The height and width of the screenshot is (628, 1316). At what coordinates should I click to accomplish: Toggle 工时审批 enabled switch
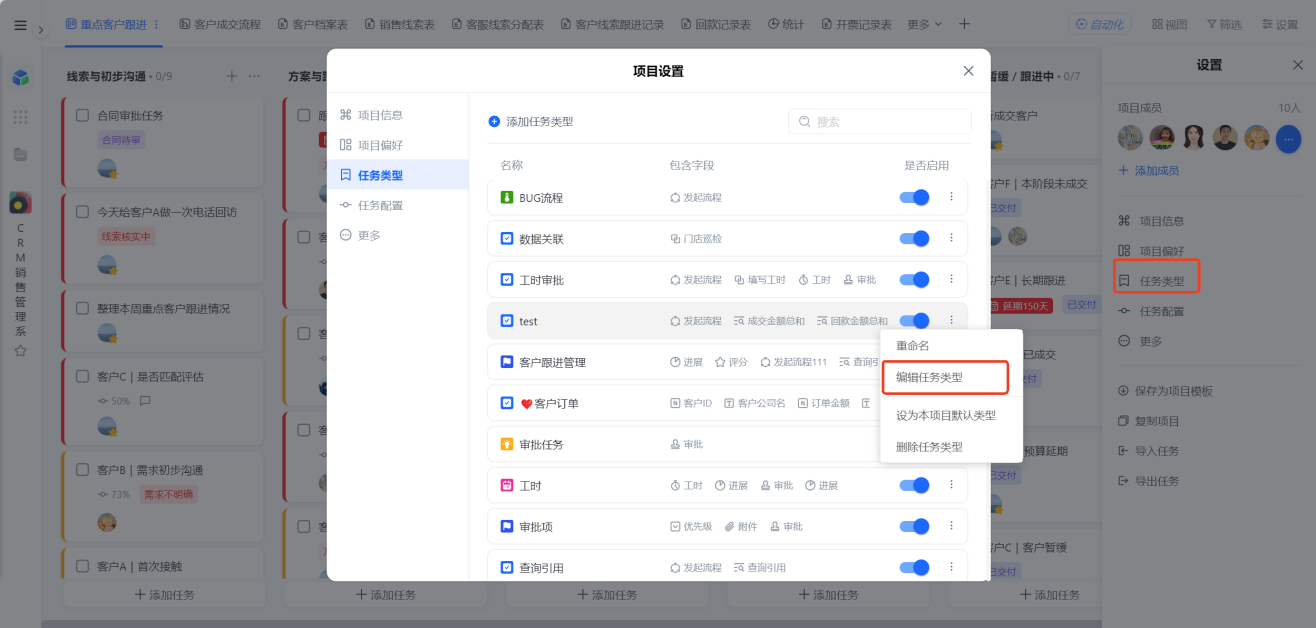pyautogui.click(x=914, y=280)
